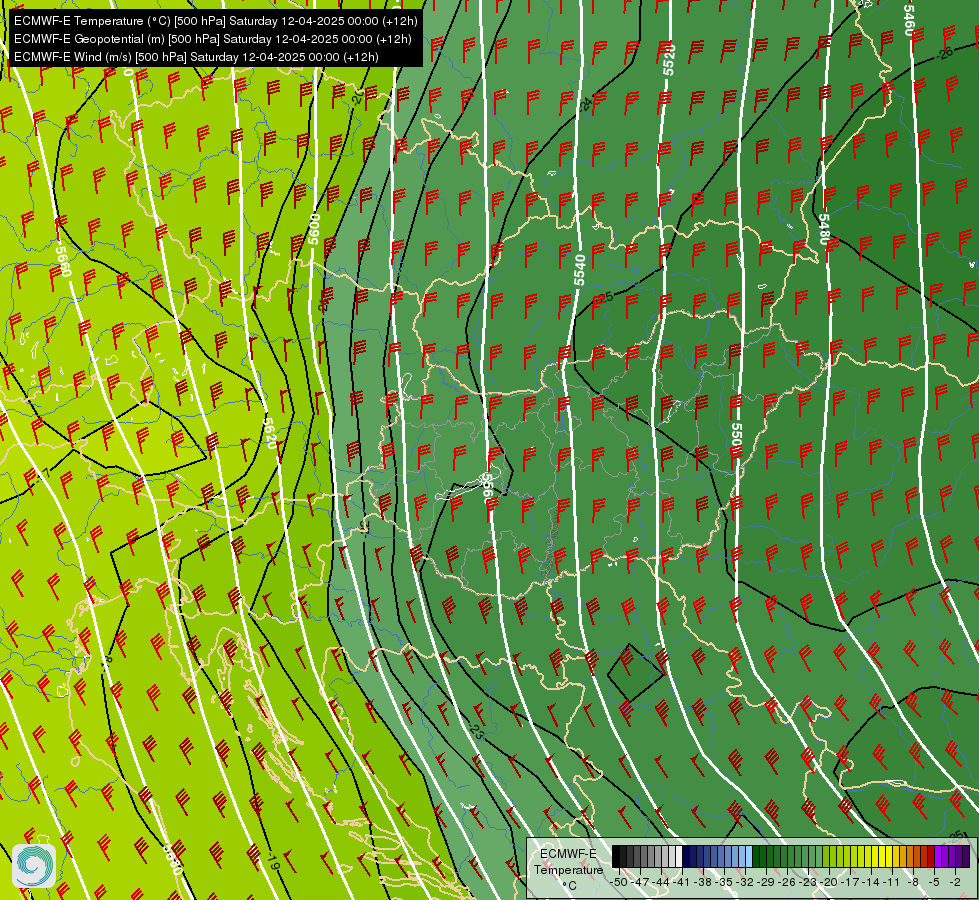Click the 5540 geopotential contour label
Screen dimensions: 979x900
(580, 270)
